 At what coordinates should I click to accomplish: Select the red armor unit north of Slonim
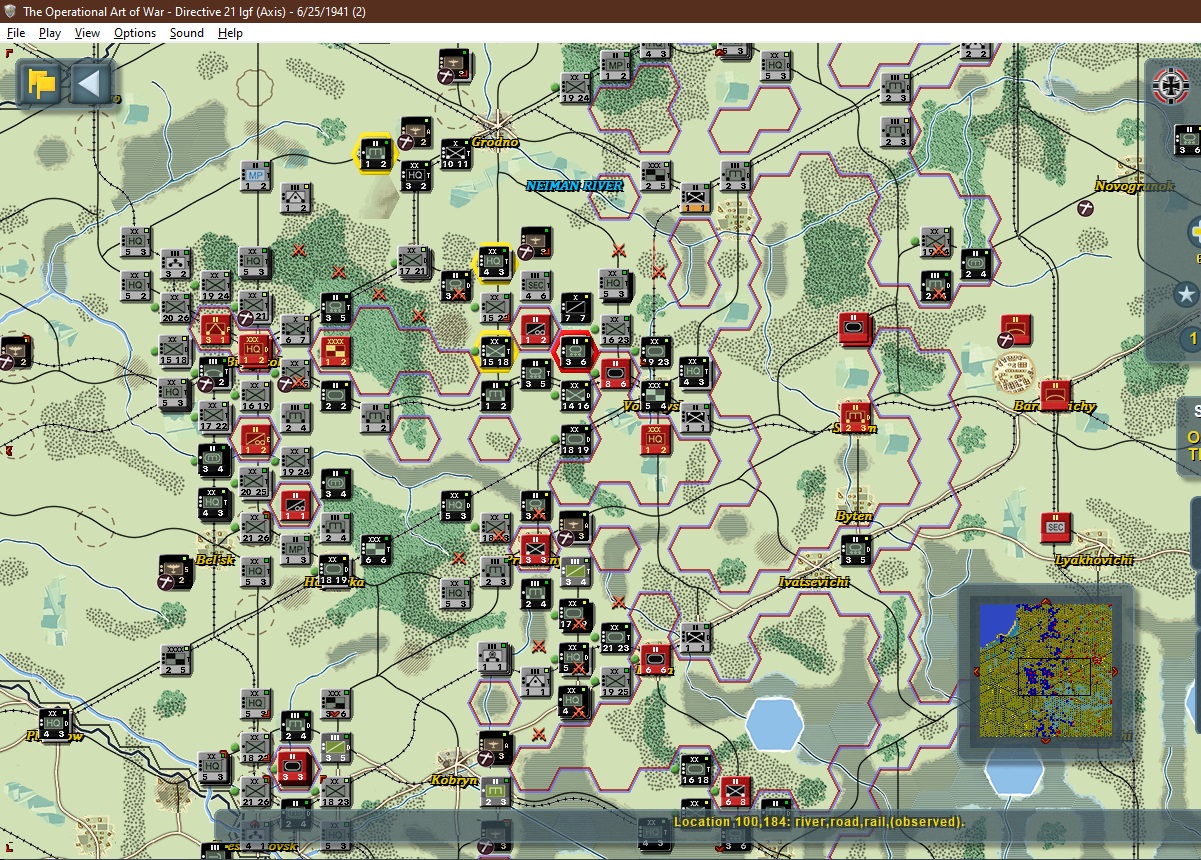[855, 329]
